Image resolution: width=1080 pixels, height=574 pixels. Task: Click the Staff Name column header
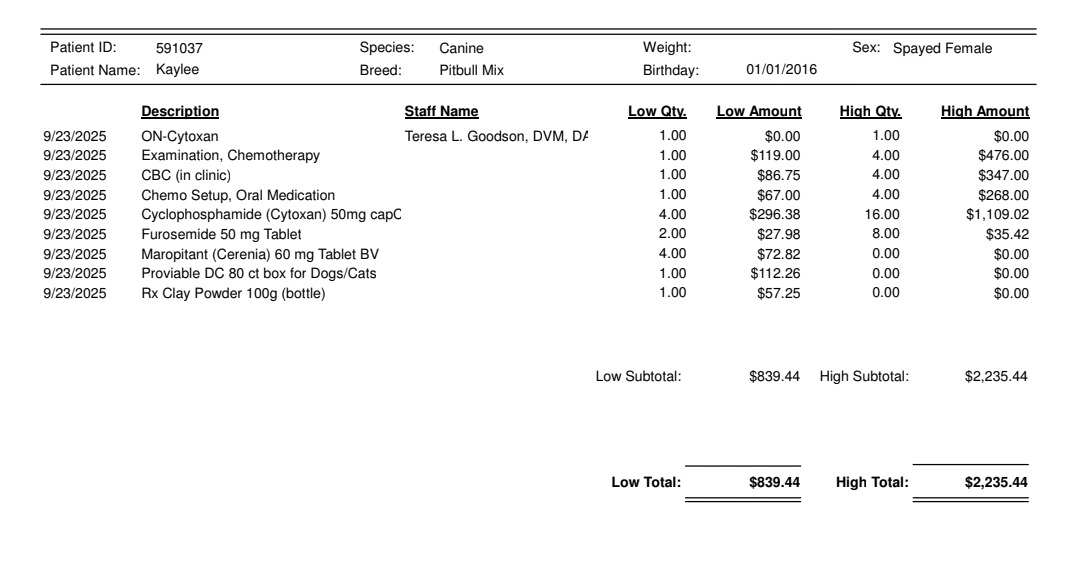point(441,111)
